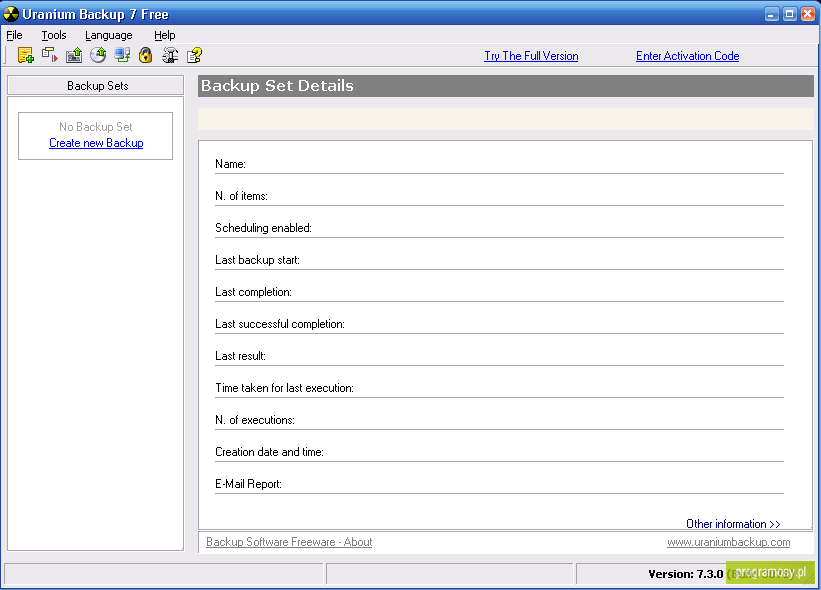Visit the www.uraniumbackup.com link
This screenshot has height=590, width=821.
pyautogui.click(x=728, y=542)
